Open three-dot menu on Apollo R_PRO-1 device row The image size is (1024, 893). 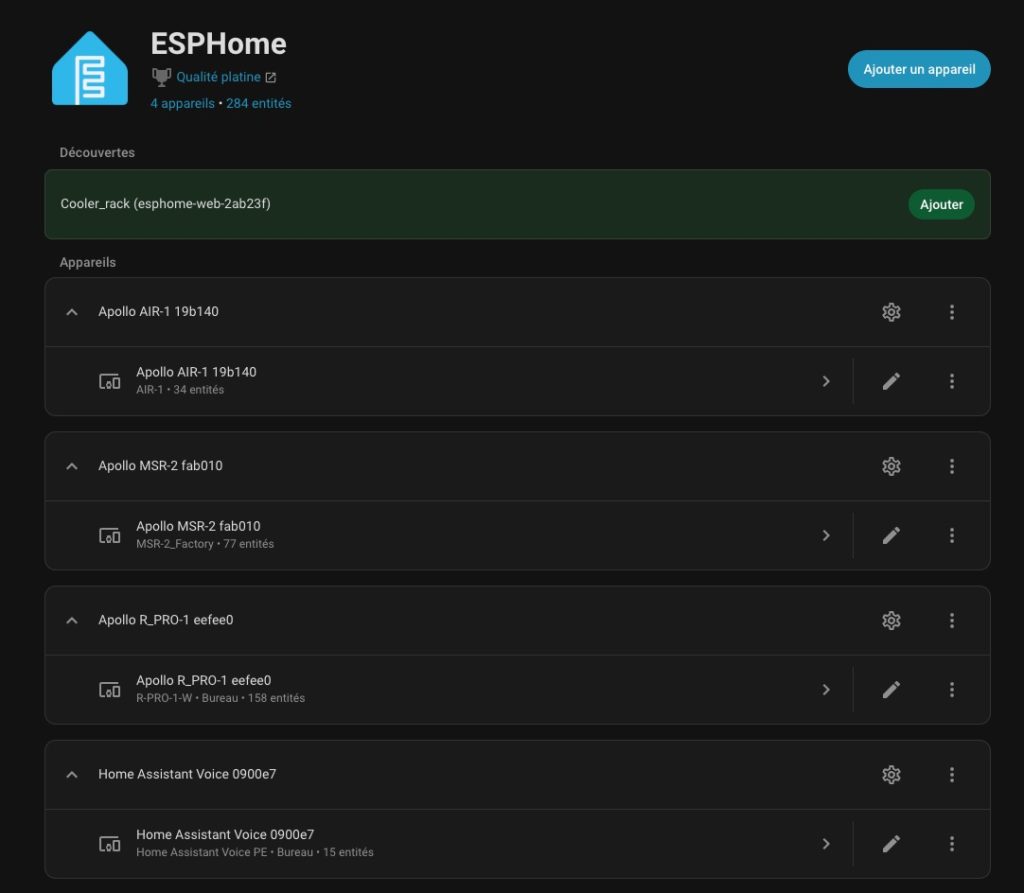coord(951,689)
